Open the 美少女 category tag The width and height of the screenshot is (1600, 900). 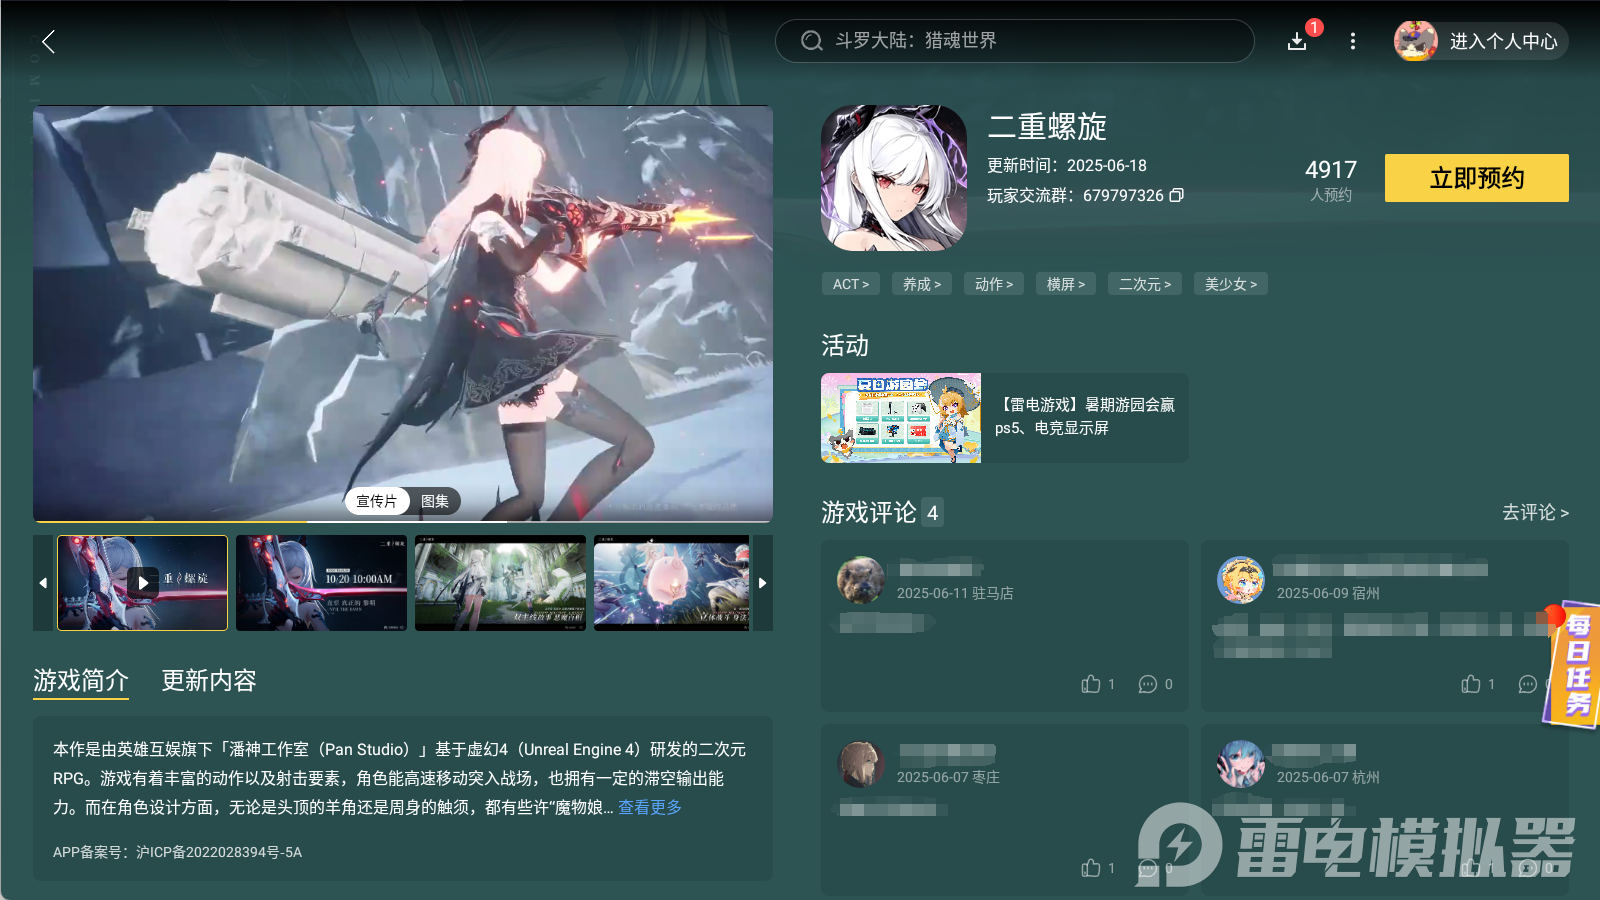tap(1231, 284)
